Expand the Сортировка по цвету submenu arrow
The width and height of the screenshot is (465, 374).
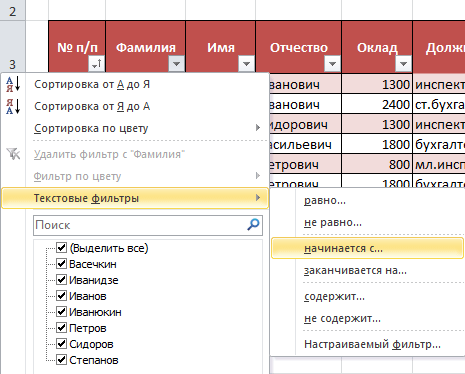[x=258, y=128]
